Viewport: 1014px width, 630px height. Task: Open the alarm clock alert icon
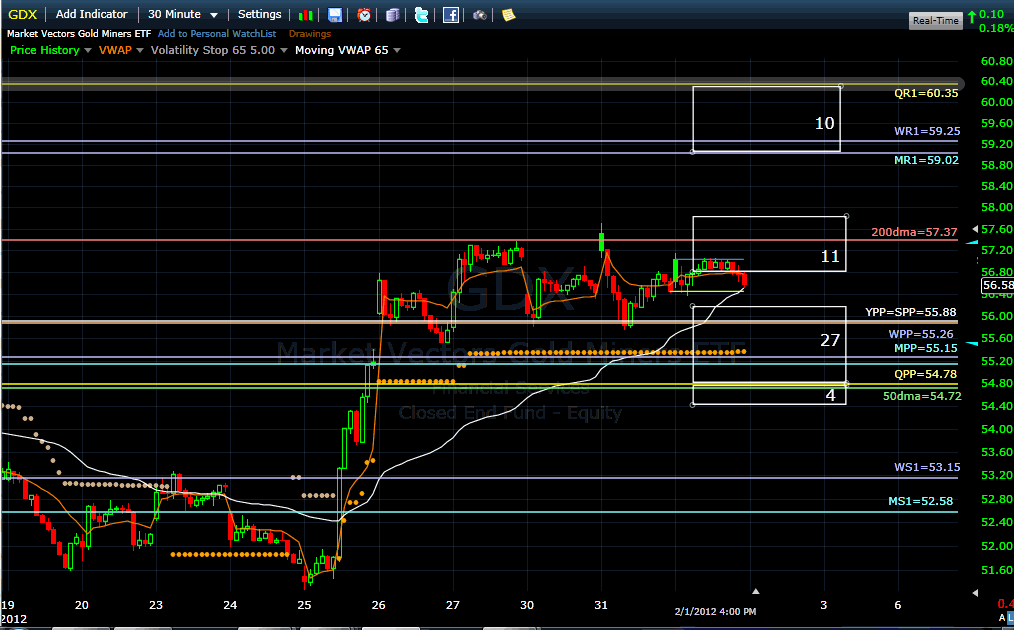tap(364, 15)
